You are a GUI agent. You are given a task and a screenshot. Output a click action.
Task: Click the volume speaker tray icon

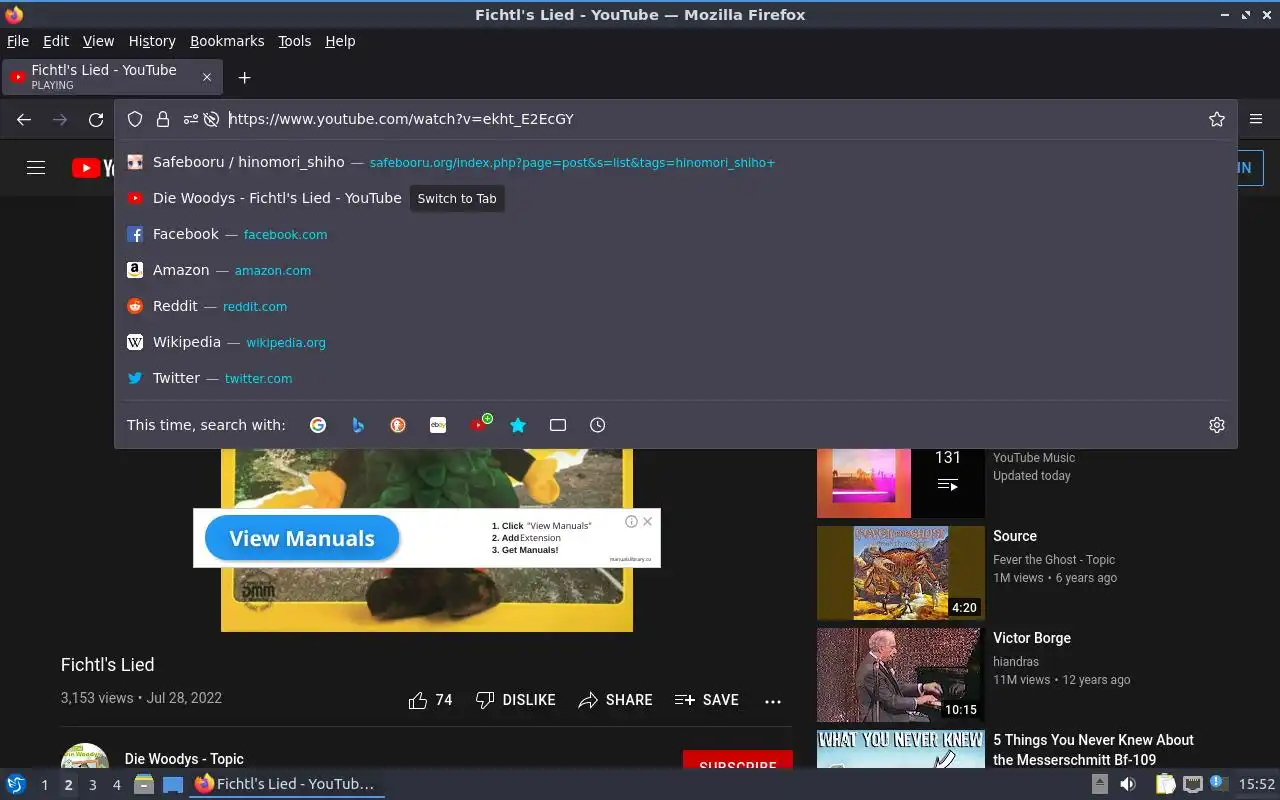1127,784
